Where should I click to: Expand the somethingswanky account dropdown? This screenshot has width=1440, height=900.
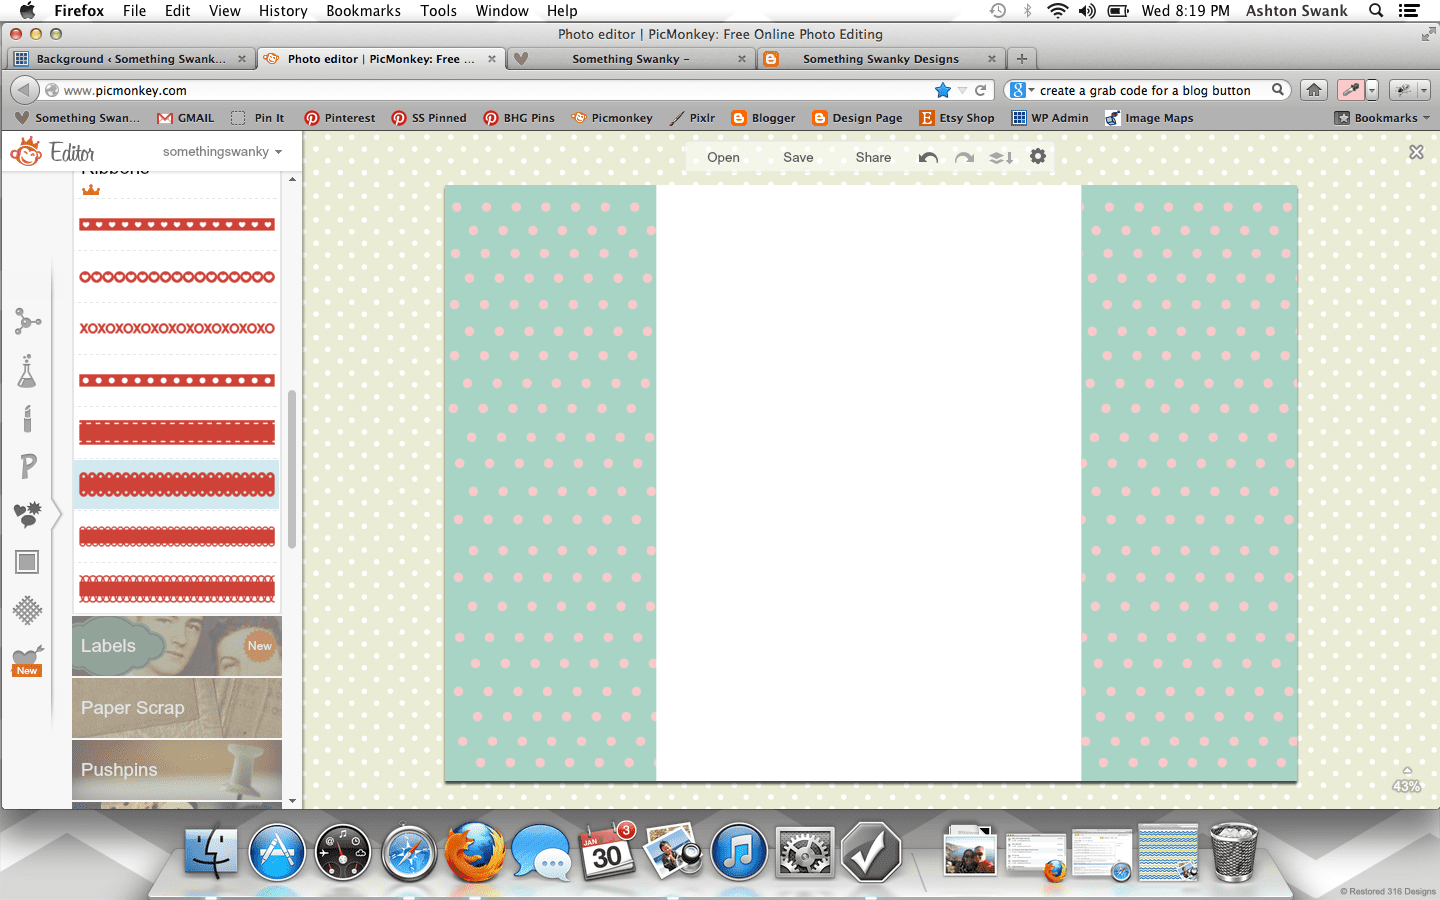pyautogui.click(x=222, y=152)
